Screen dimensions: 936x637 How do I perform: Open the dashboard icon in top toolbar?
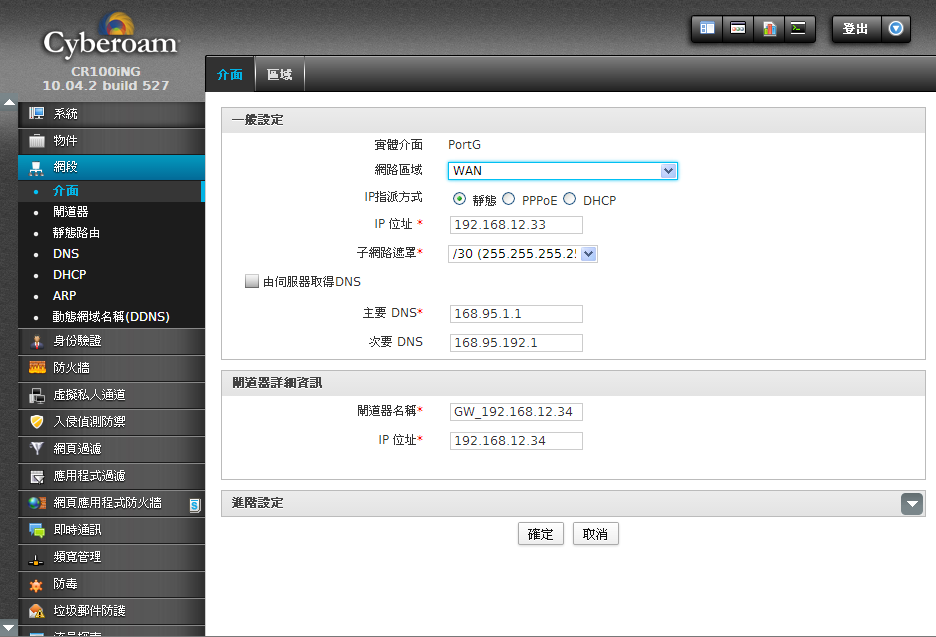coord(707,29)
